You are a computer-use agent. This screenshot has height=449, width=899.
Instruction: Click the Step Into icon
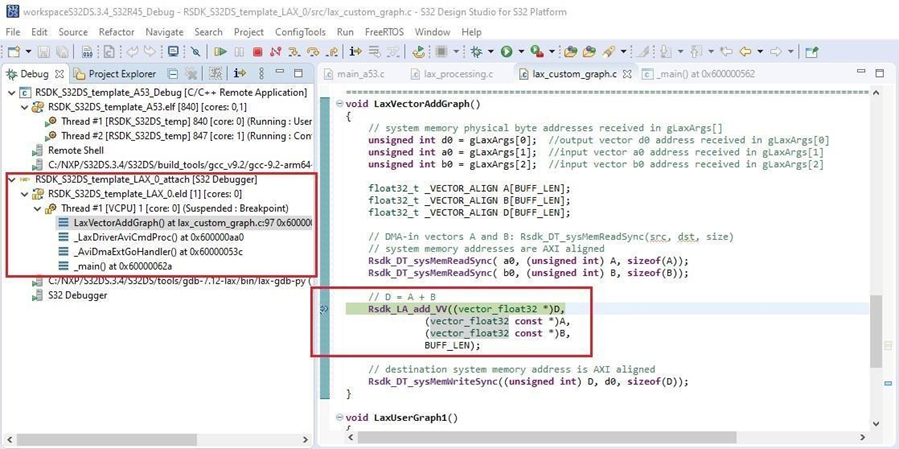click(294, 52)
